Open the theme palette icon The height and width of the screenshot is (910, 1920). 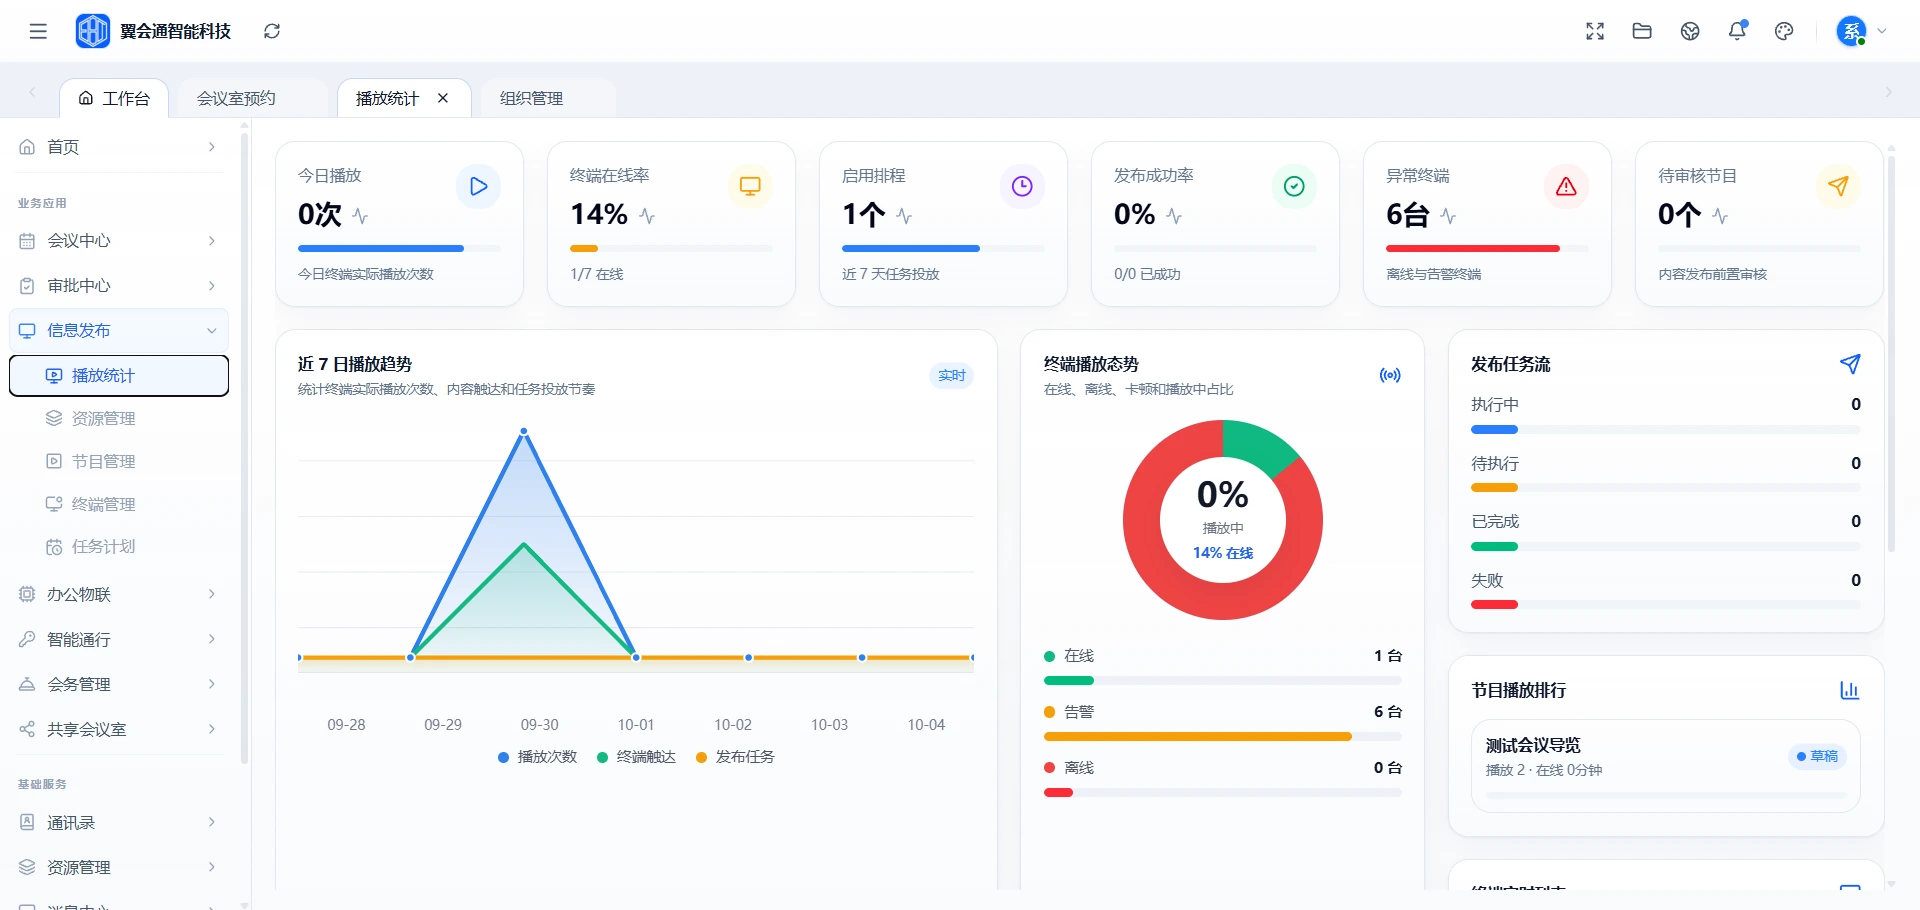point(1784,31)
